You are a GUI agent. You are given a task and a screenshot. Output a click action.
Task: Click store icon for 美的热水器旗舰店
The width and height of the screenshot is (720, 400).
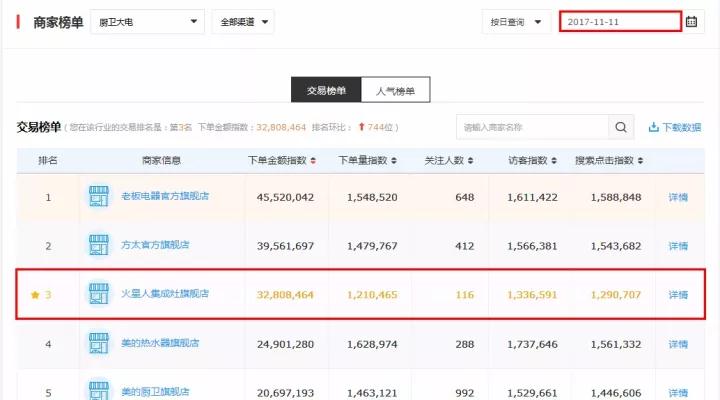(x=99, y=343)
